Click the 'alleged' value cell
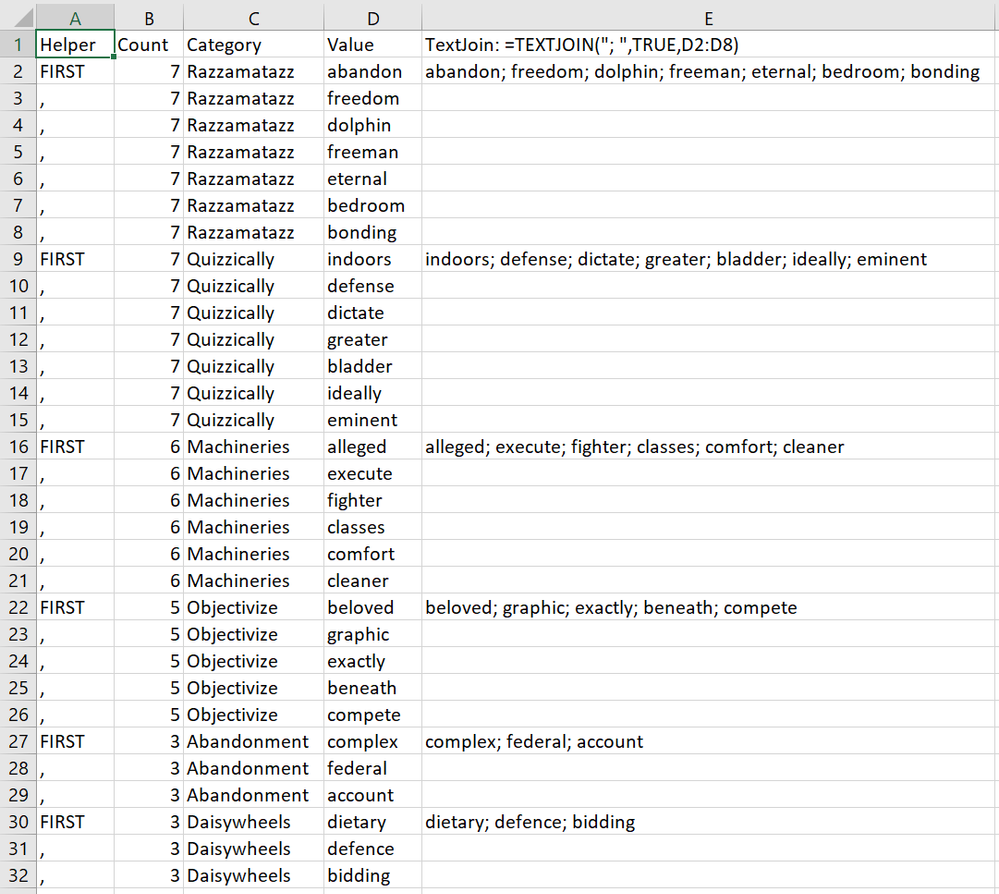 373,447
